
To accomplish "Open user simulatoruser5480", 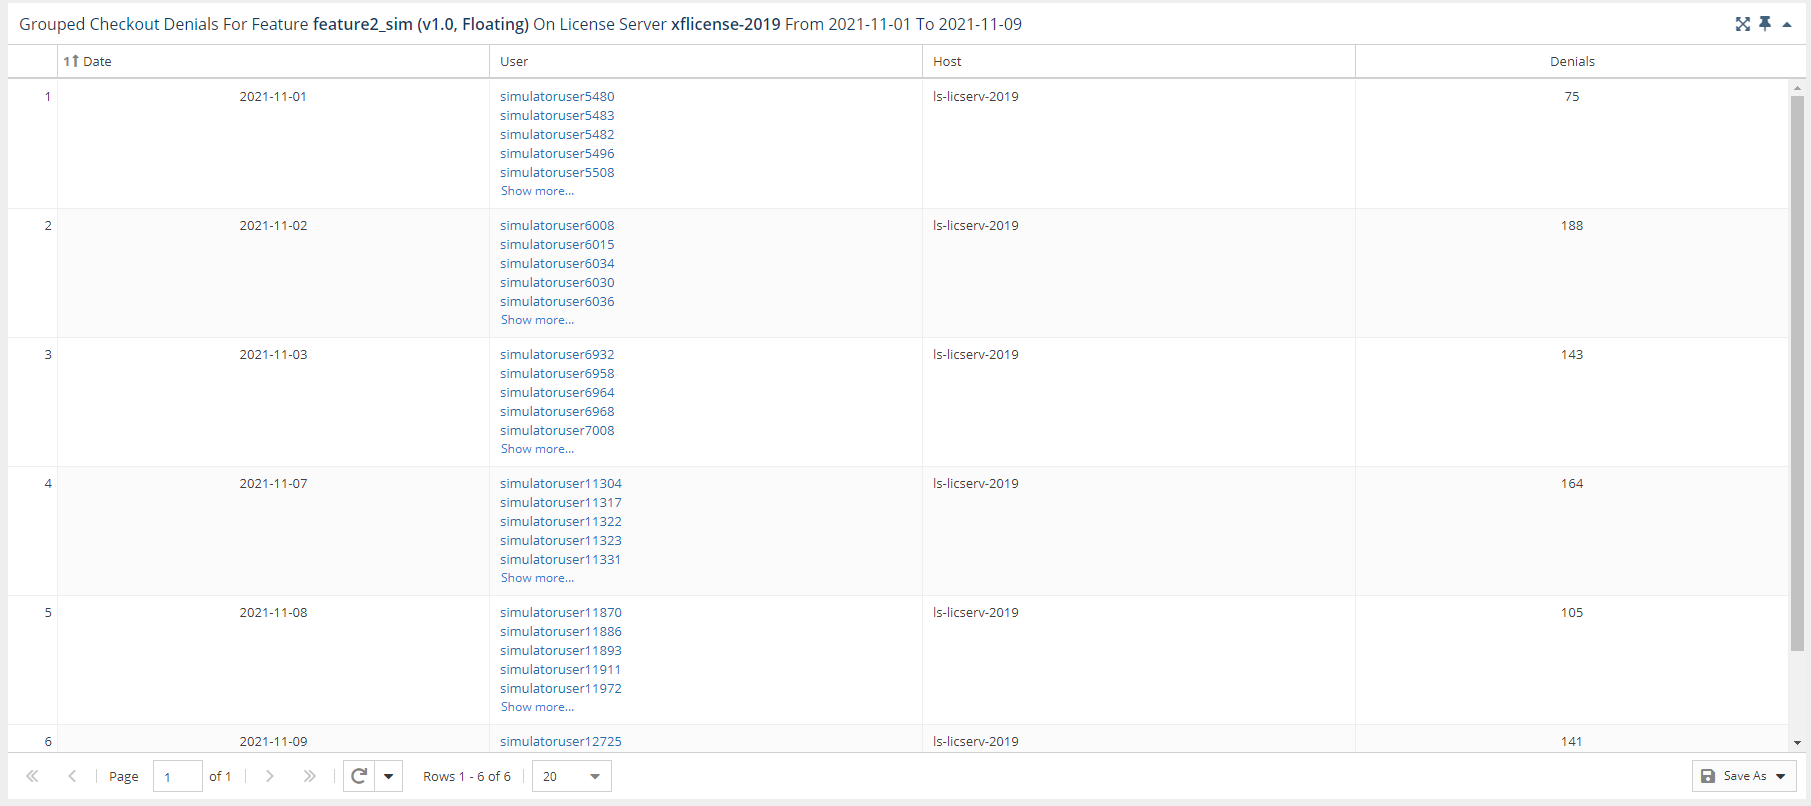I will click(557, 97).
